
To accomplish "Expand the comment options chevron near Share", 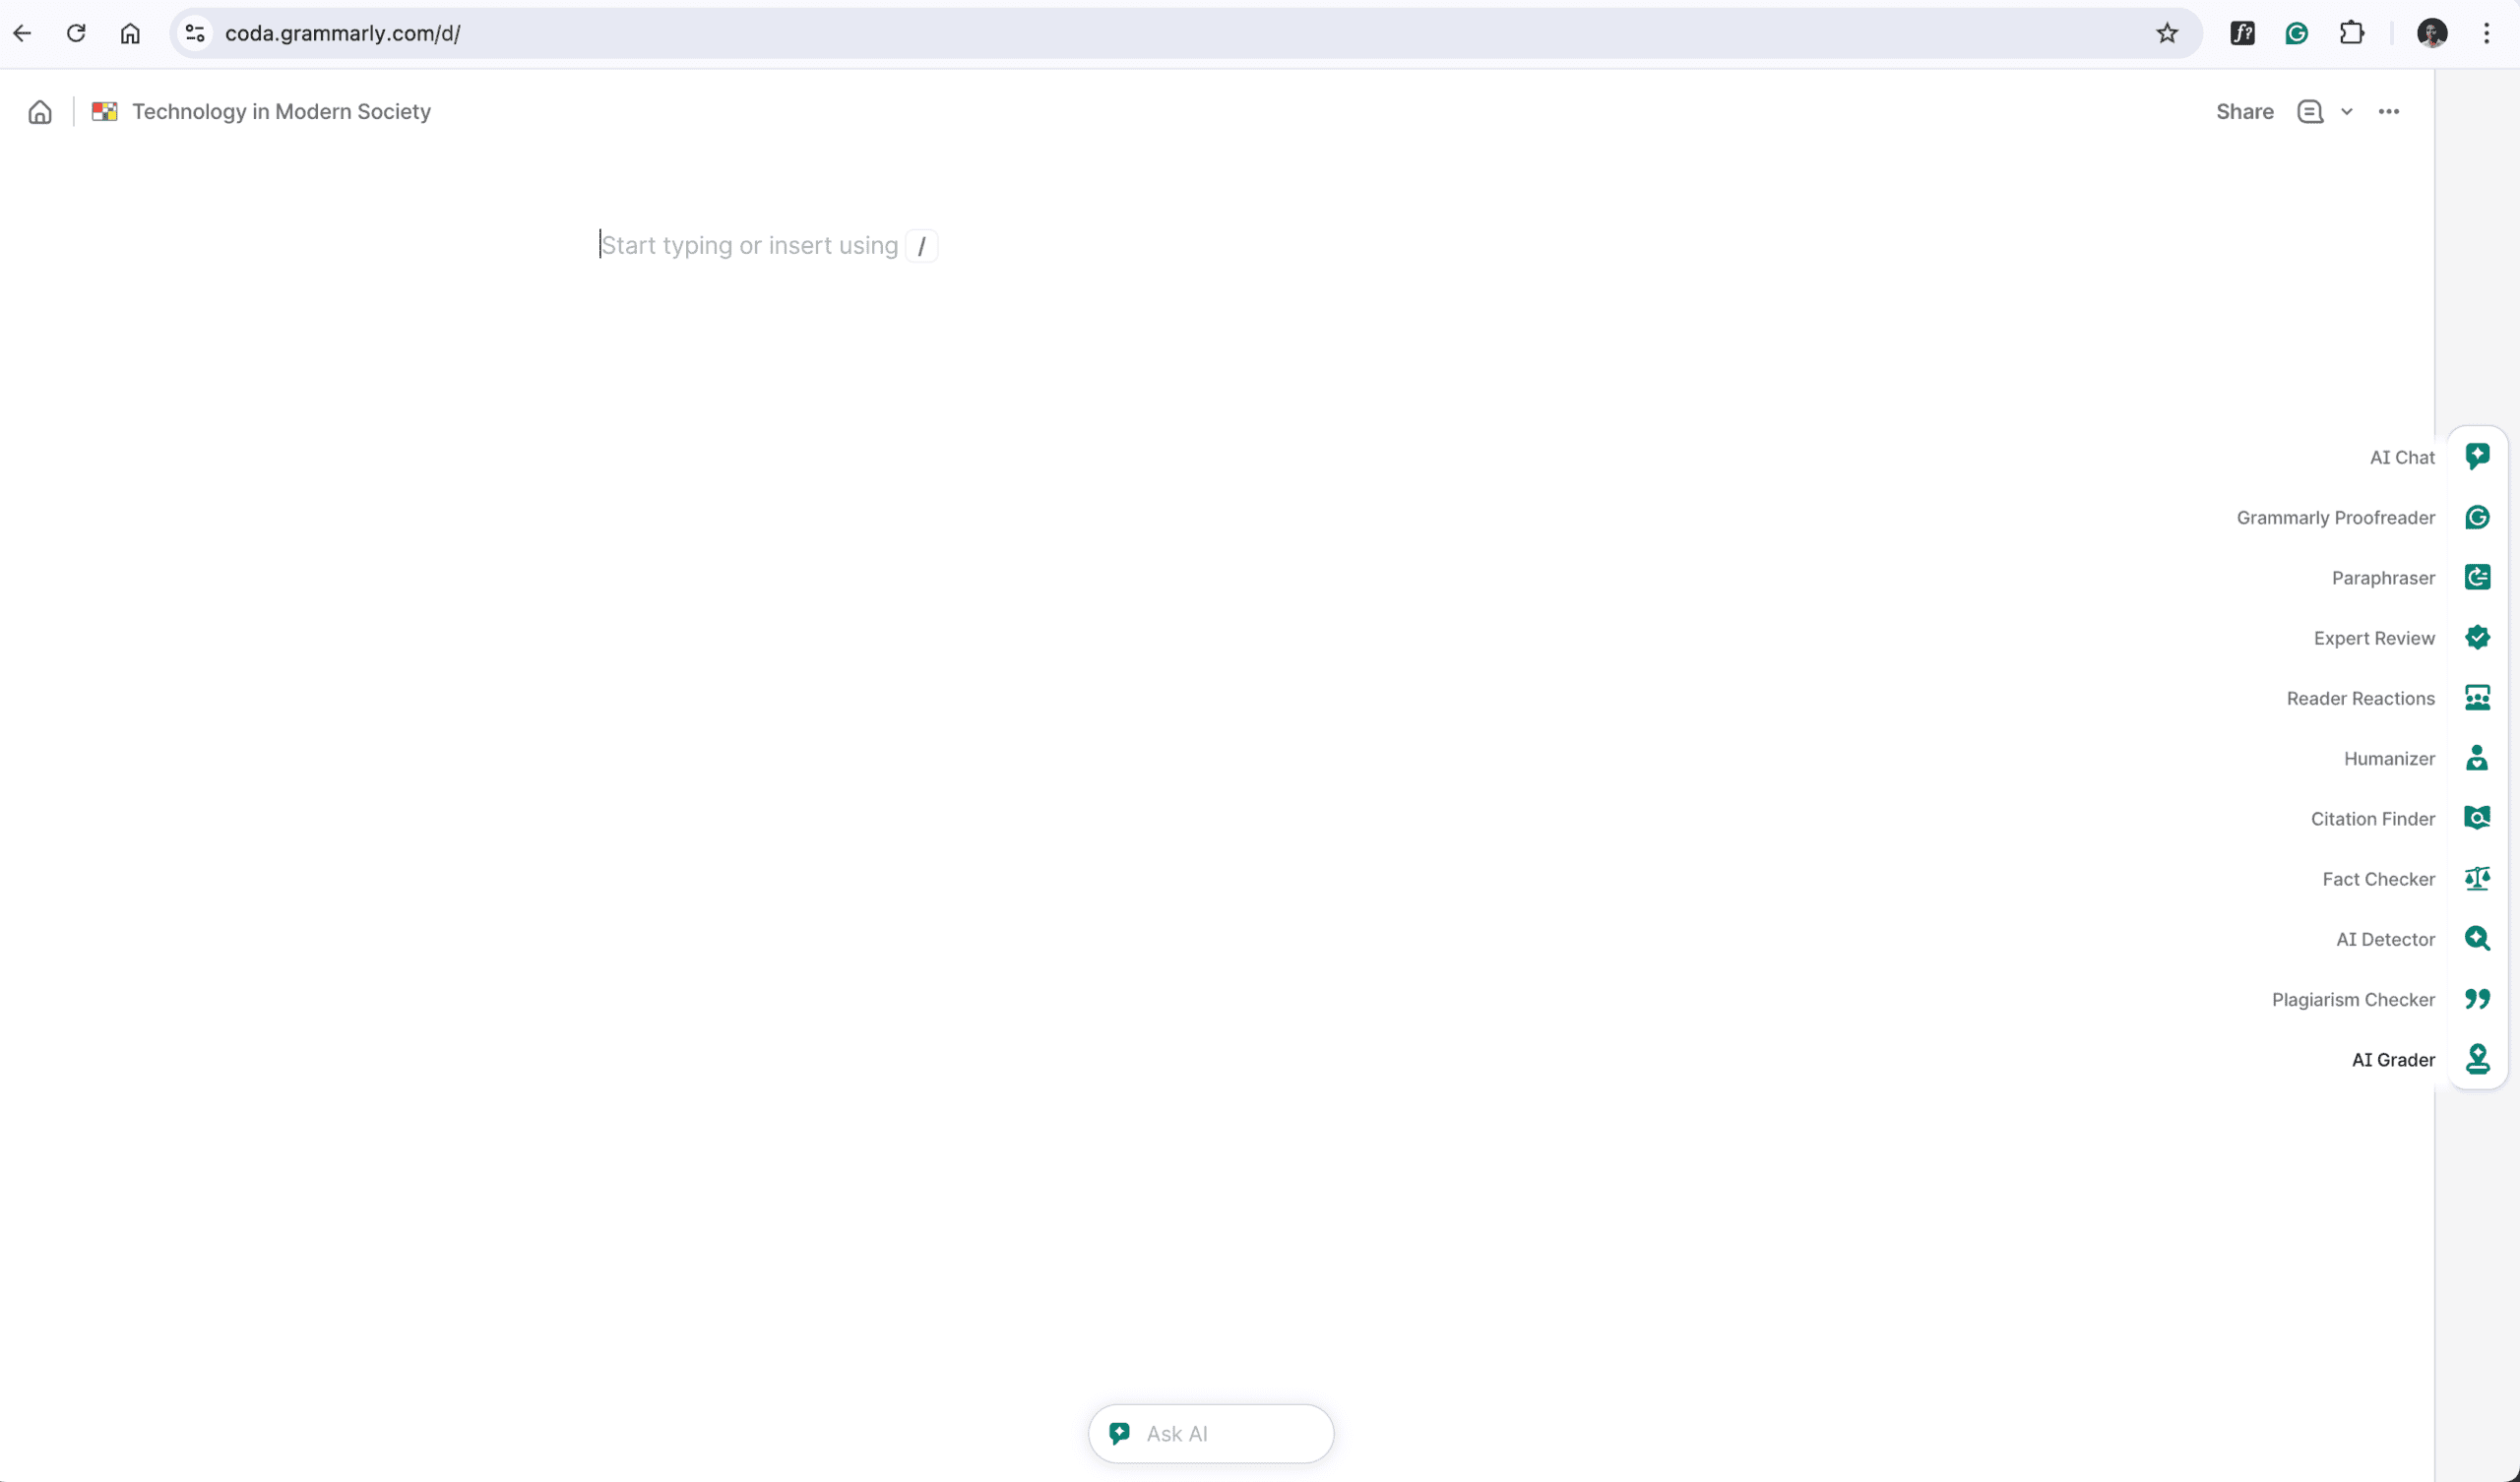I will pos(2347,112).
